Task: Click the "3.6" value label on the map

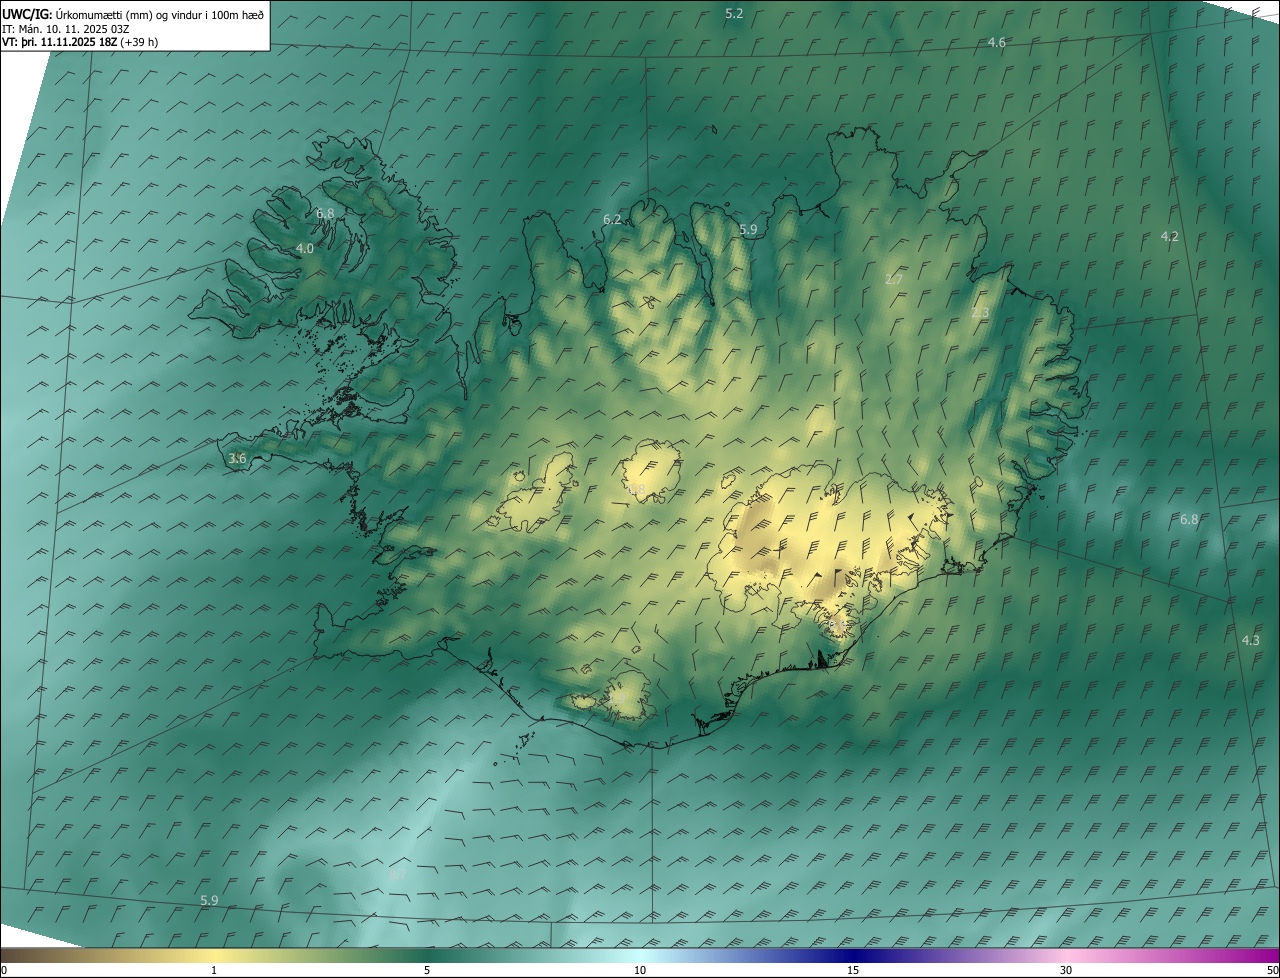Action: (237, 458)
